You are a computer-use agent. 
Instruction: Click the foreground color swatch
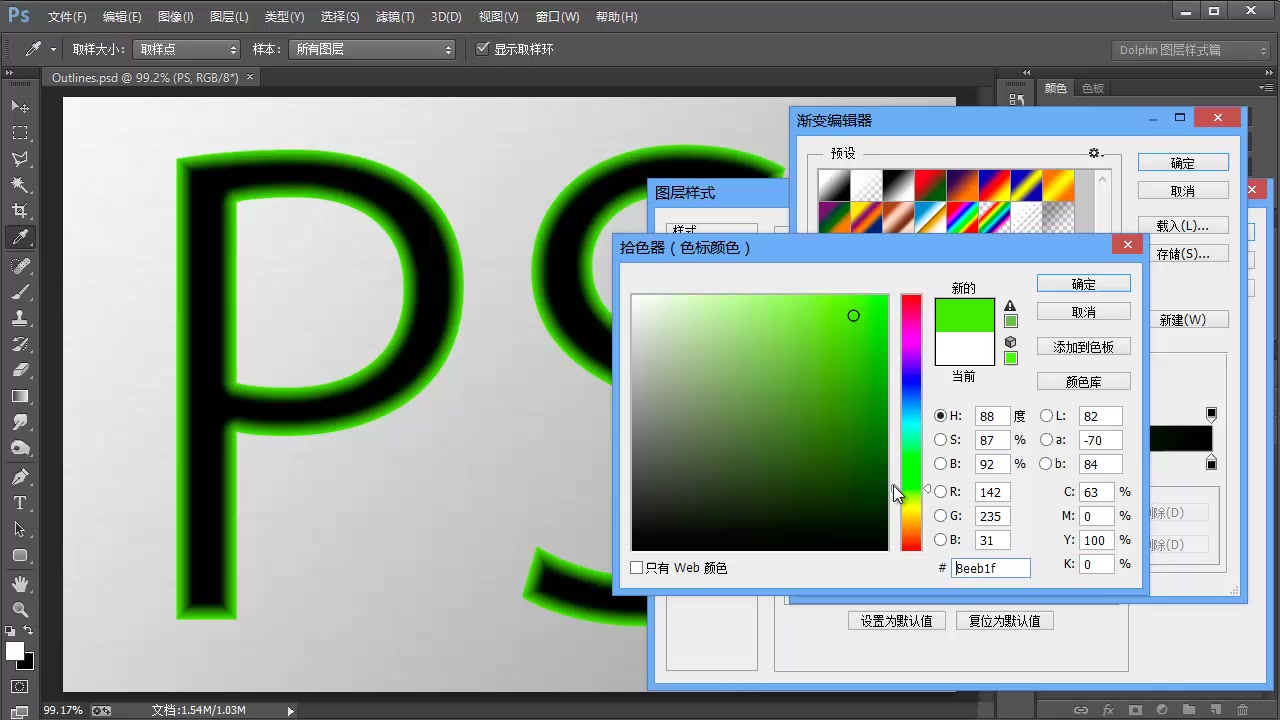[14, 651]
